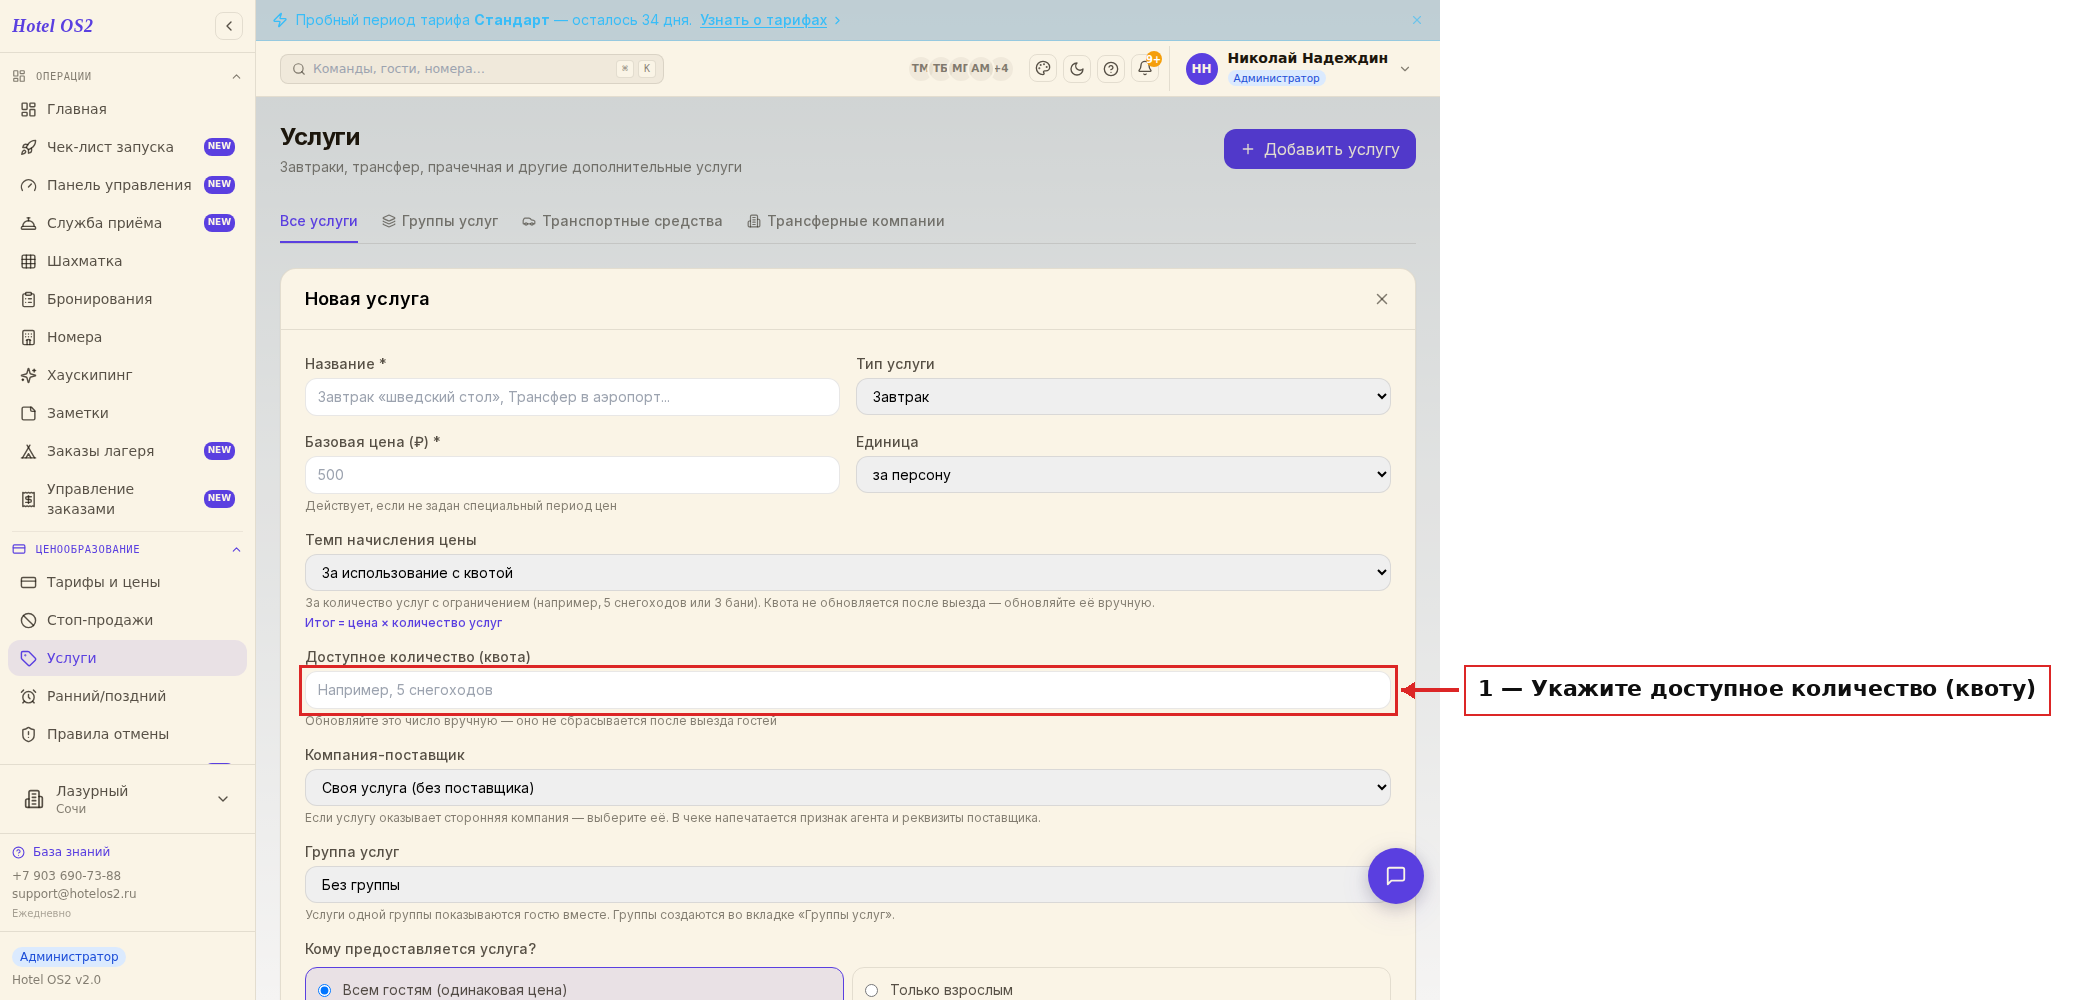This screenshot has width=2074, height=1000.
Task: Open the color theme palette icon
Action: coord(1043,69)
